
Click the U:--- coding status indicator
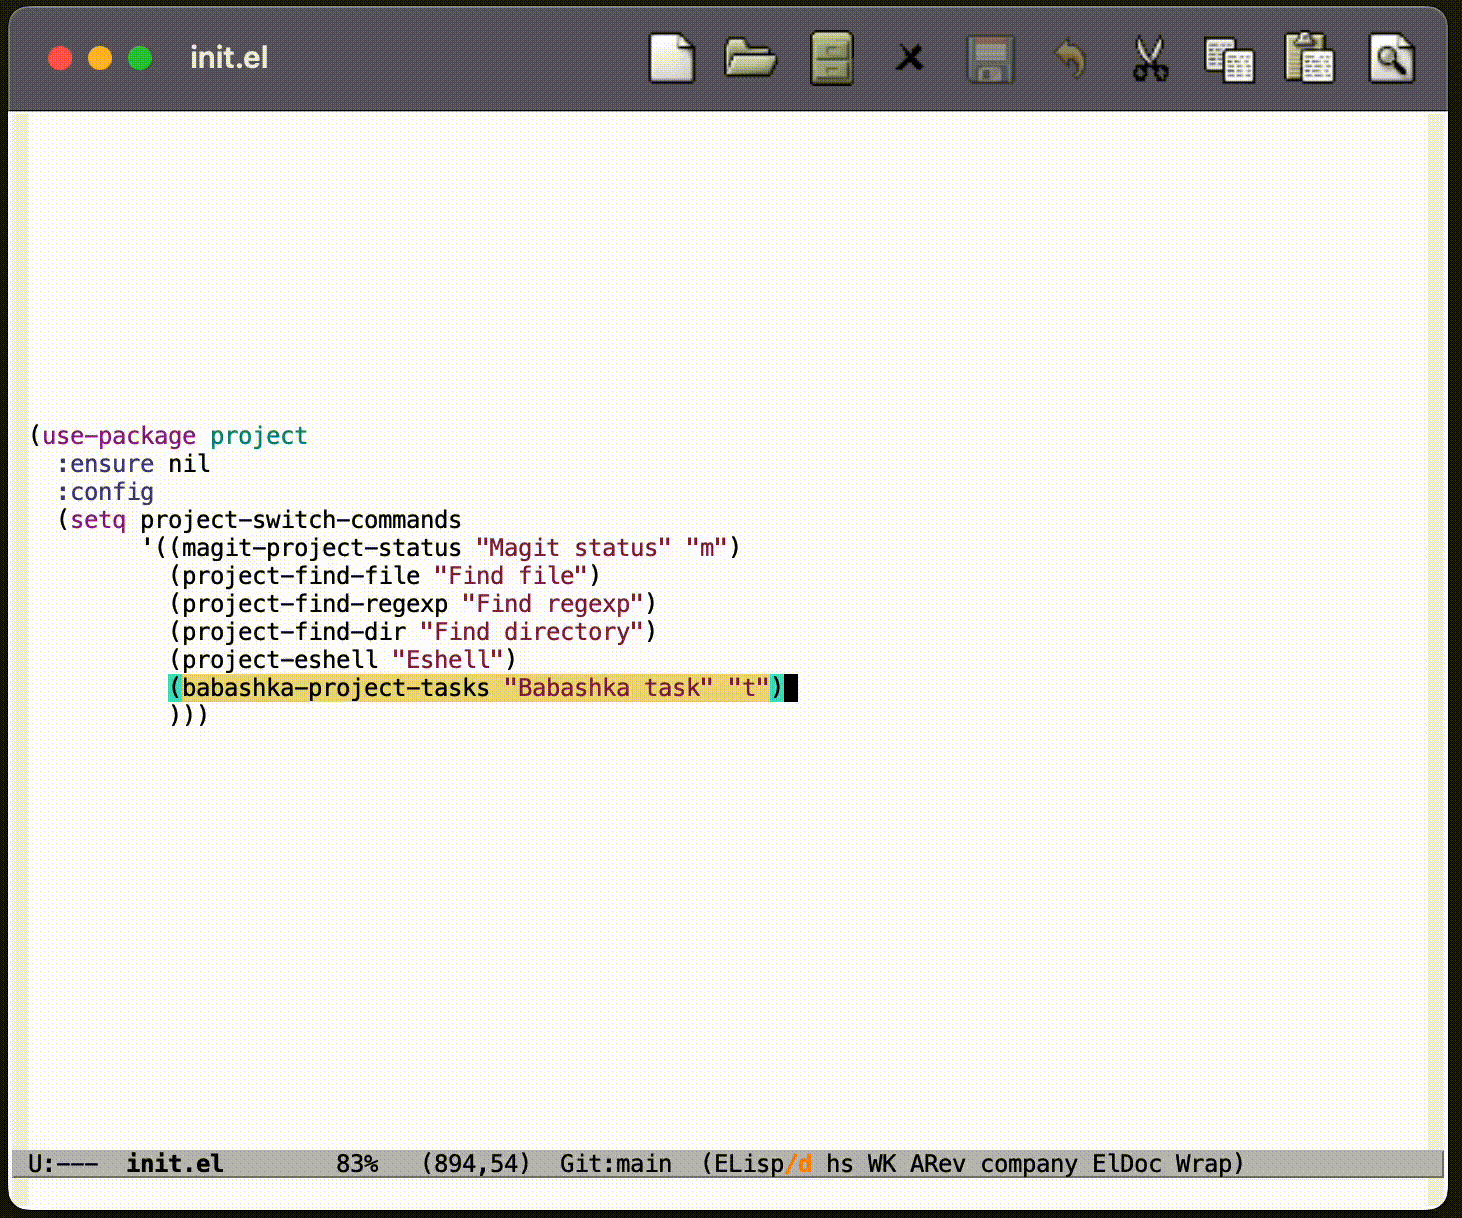coord(63,1163)
